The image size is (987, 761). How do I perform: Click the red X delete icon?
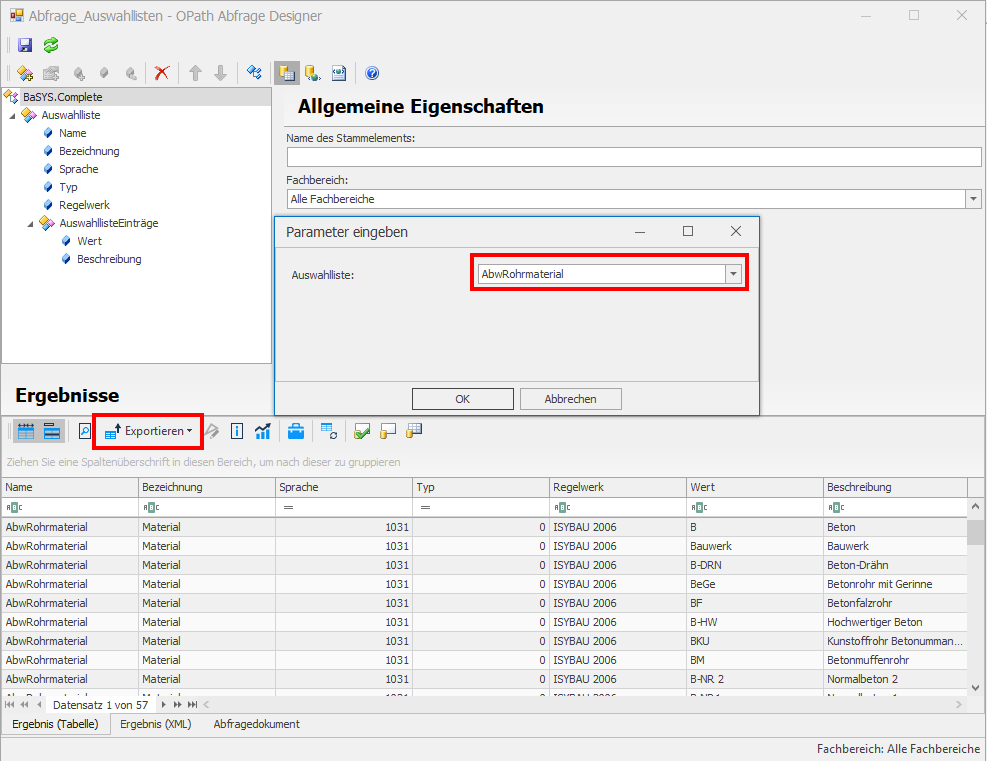click(161, 73)
